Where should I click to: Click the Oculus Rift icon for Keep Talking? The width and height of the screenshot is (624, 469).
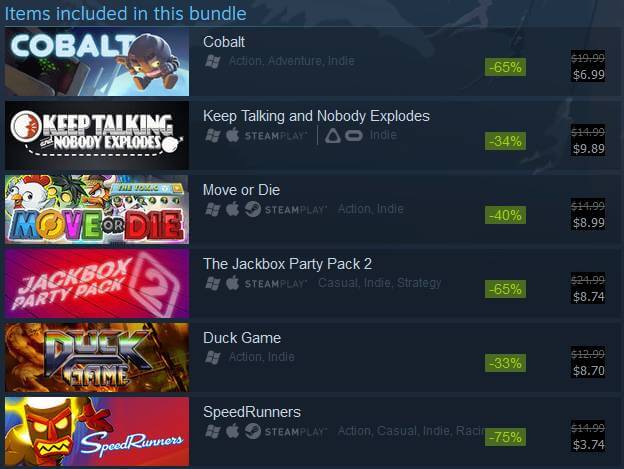[354, 136]
